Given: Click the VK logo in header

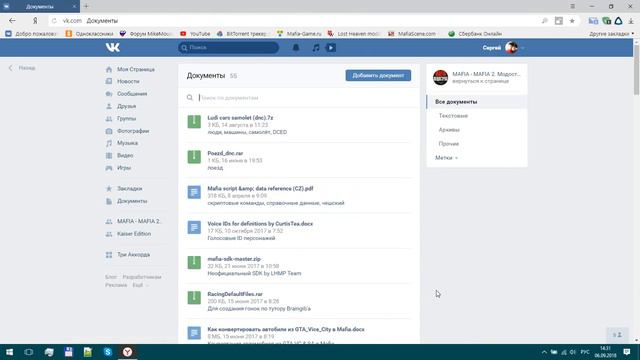Looking at the screenshot, I should pos(113,47).
